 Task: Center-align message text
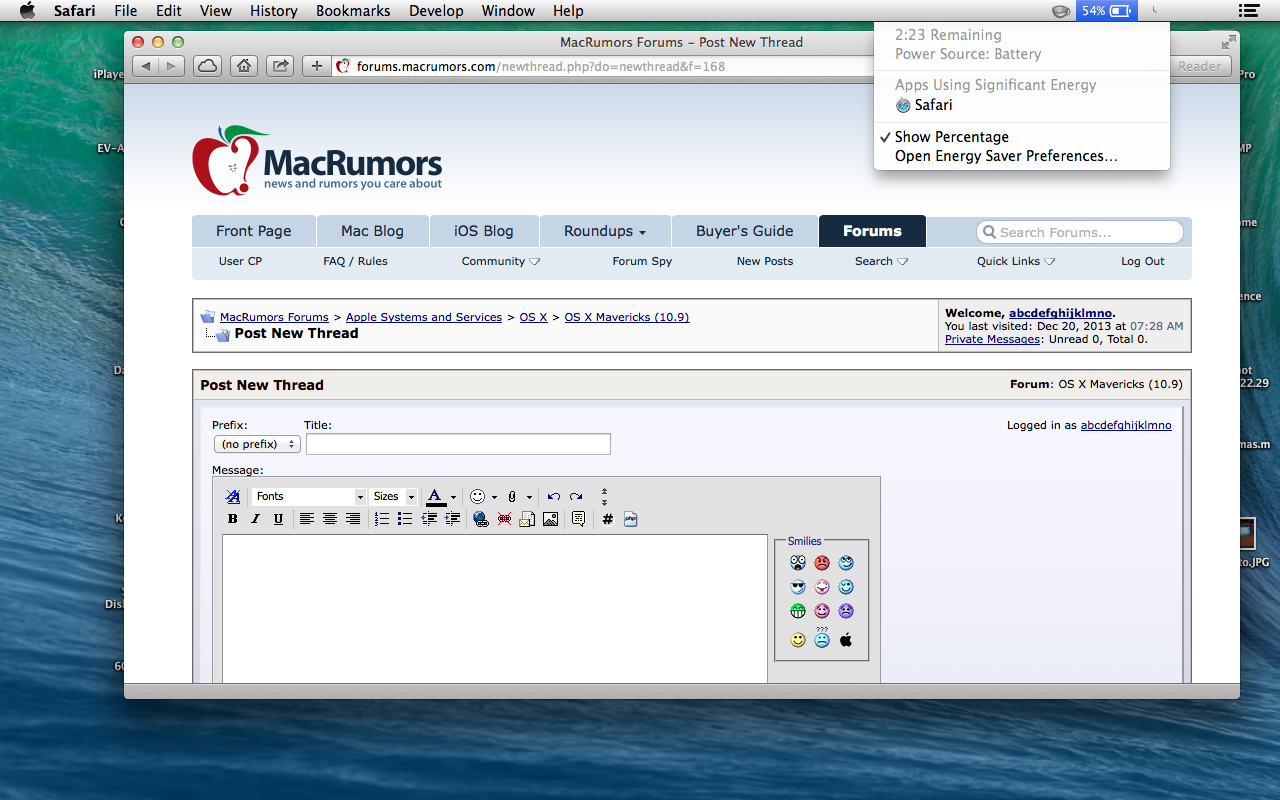[330, 519]
